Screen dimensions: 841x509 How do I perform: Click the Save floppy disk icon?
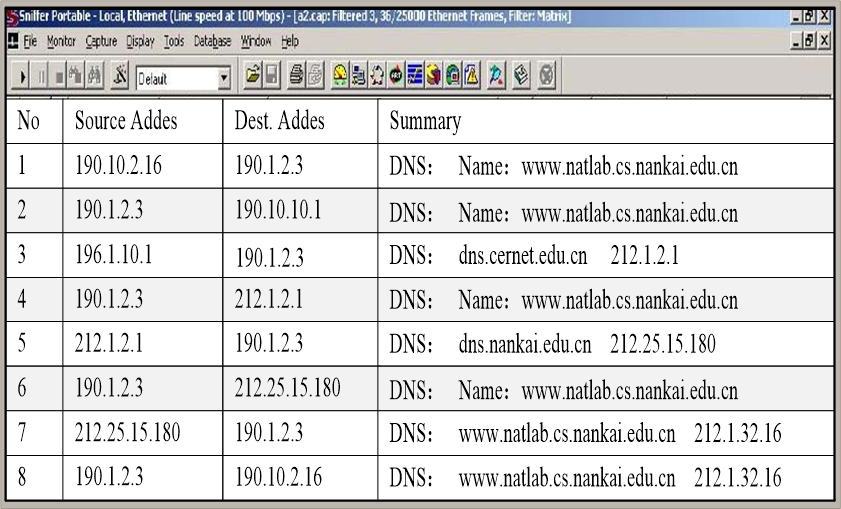(272, 75)
